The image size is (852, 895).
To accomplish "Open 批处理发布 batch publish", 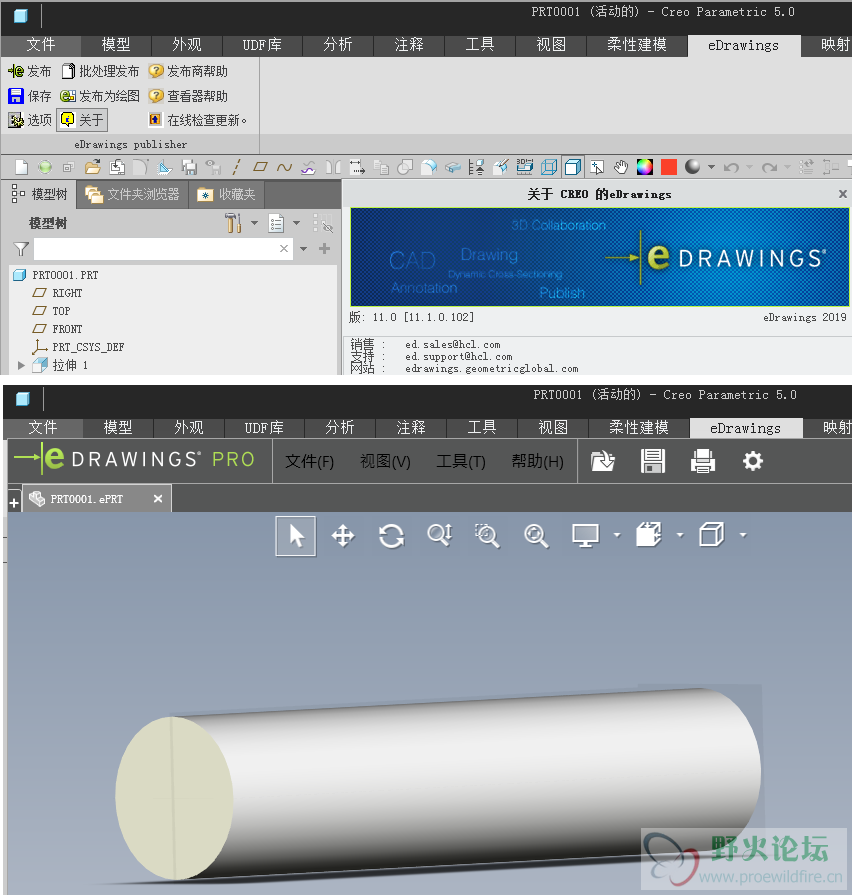I will [x=100, y=71].
